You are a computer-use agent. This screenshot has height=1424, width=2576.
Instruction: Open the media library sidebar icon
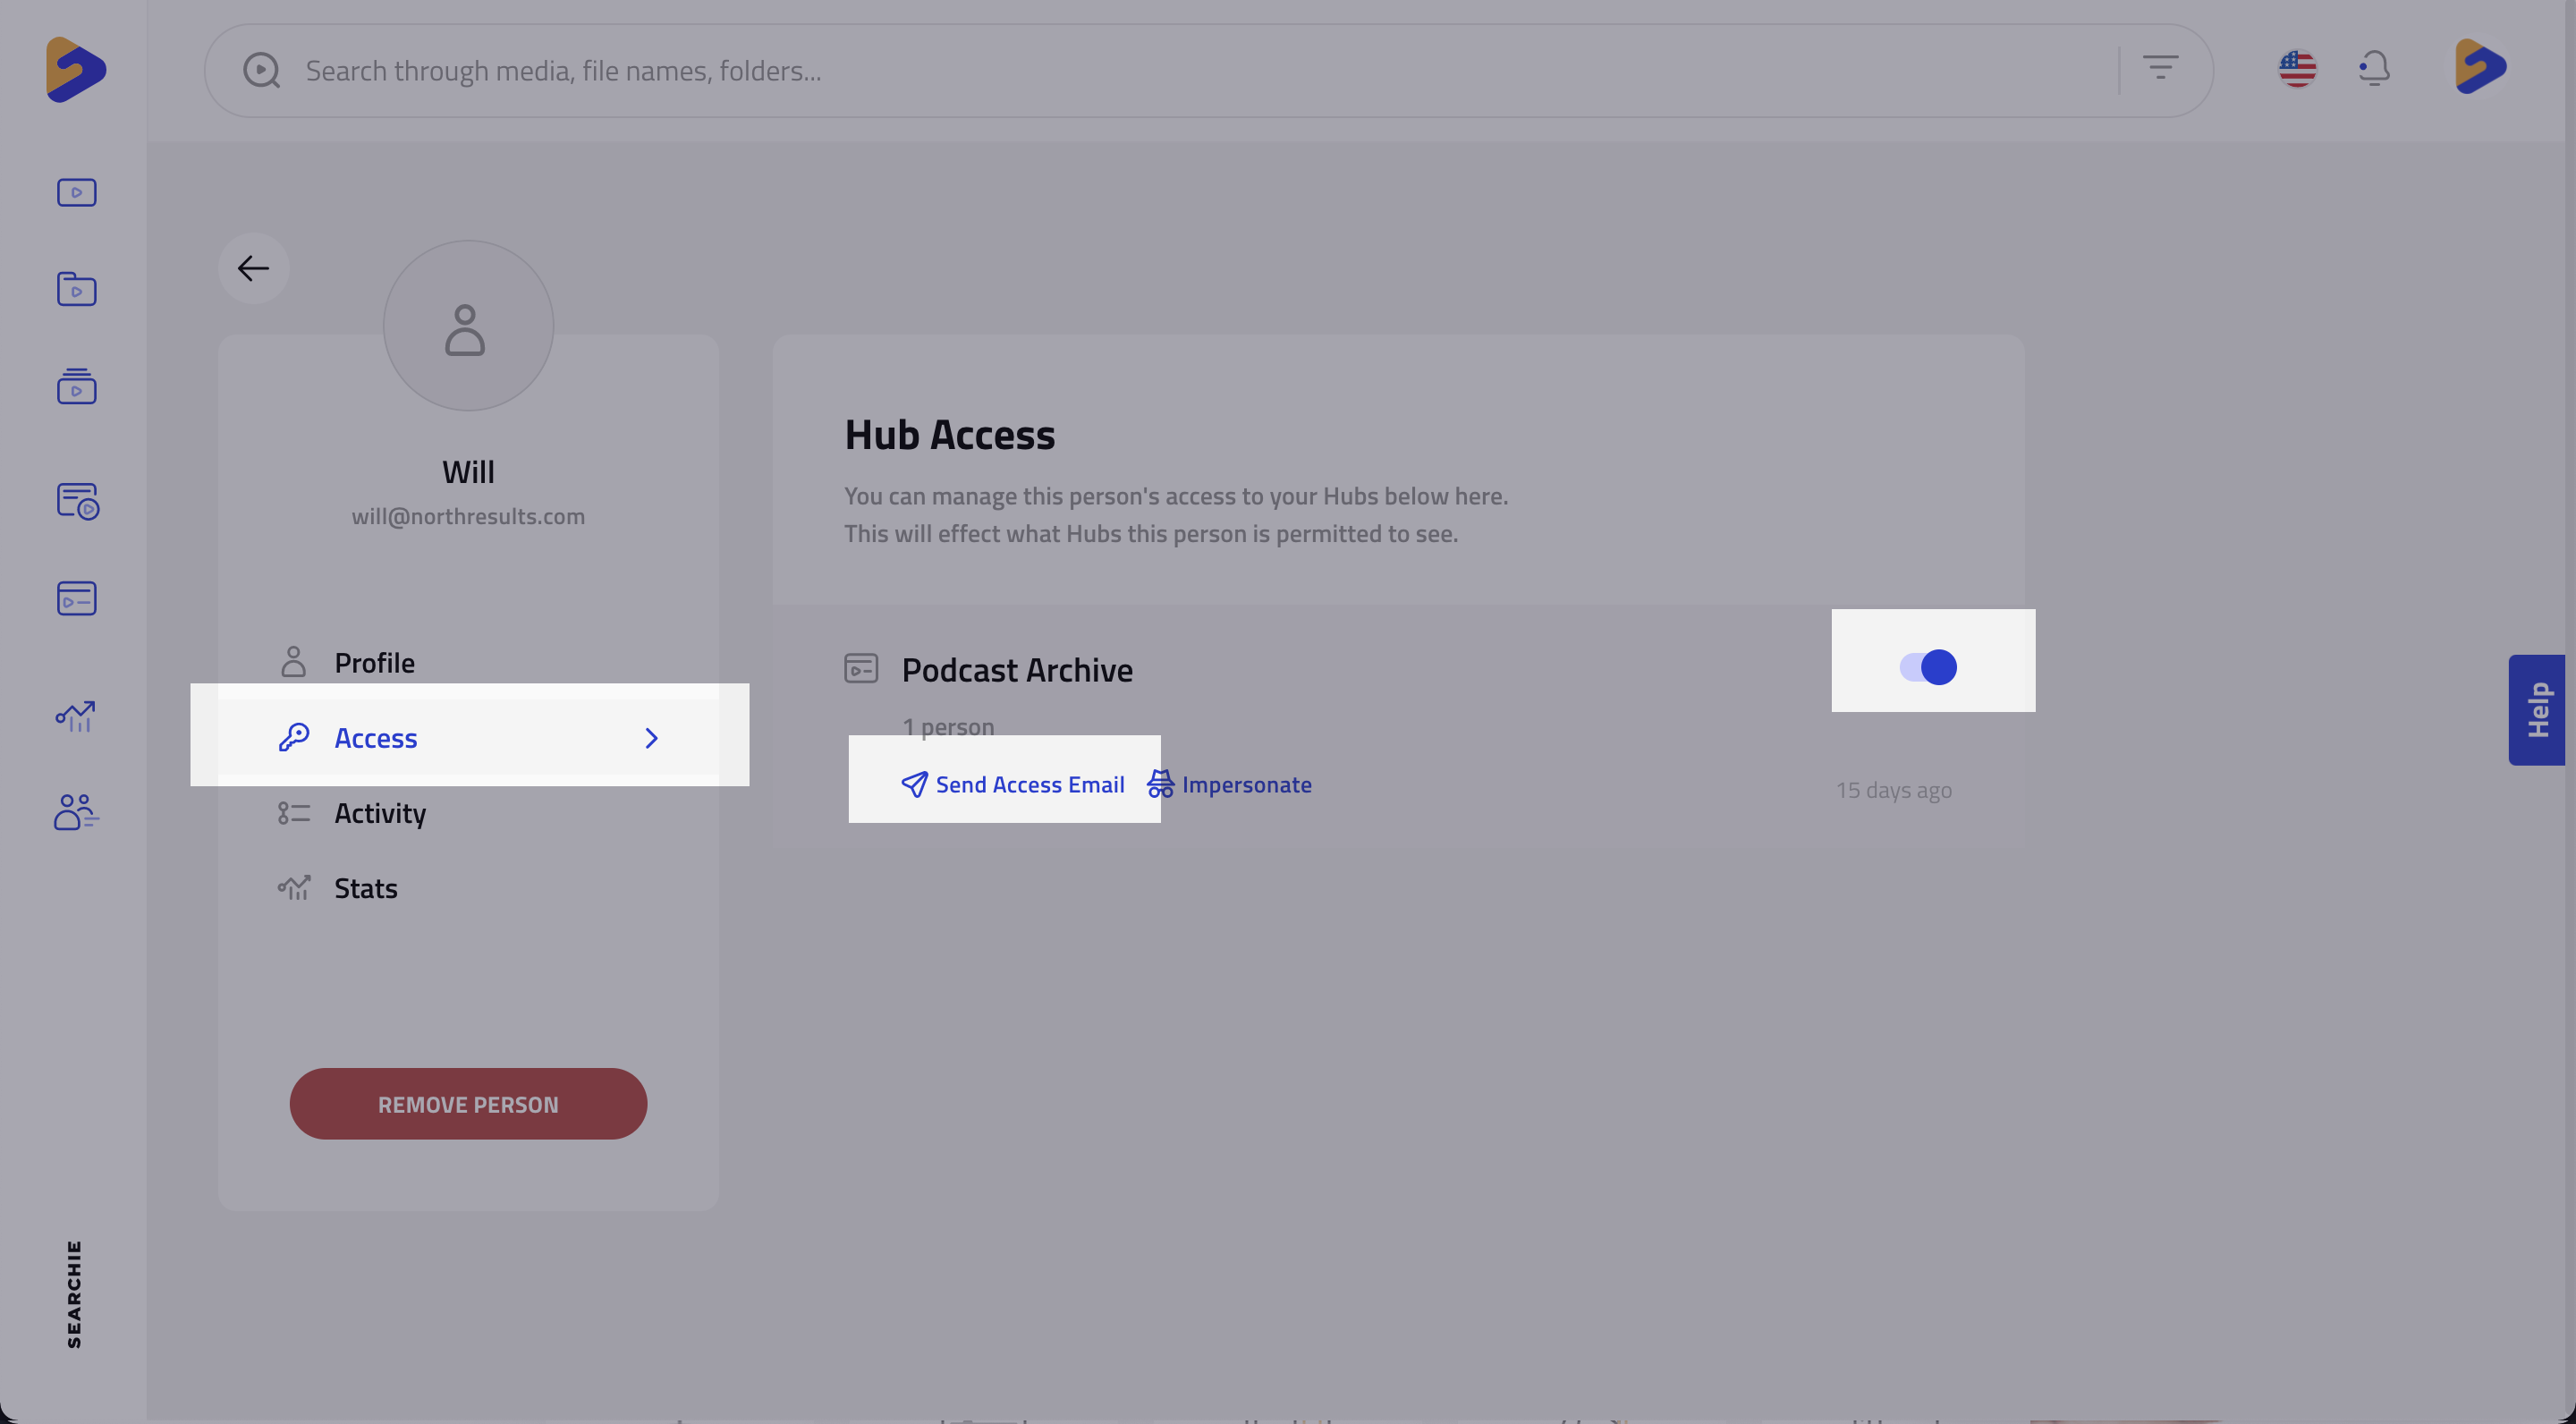tap(76, 192)
